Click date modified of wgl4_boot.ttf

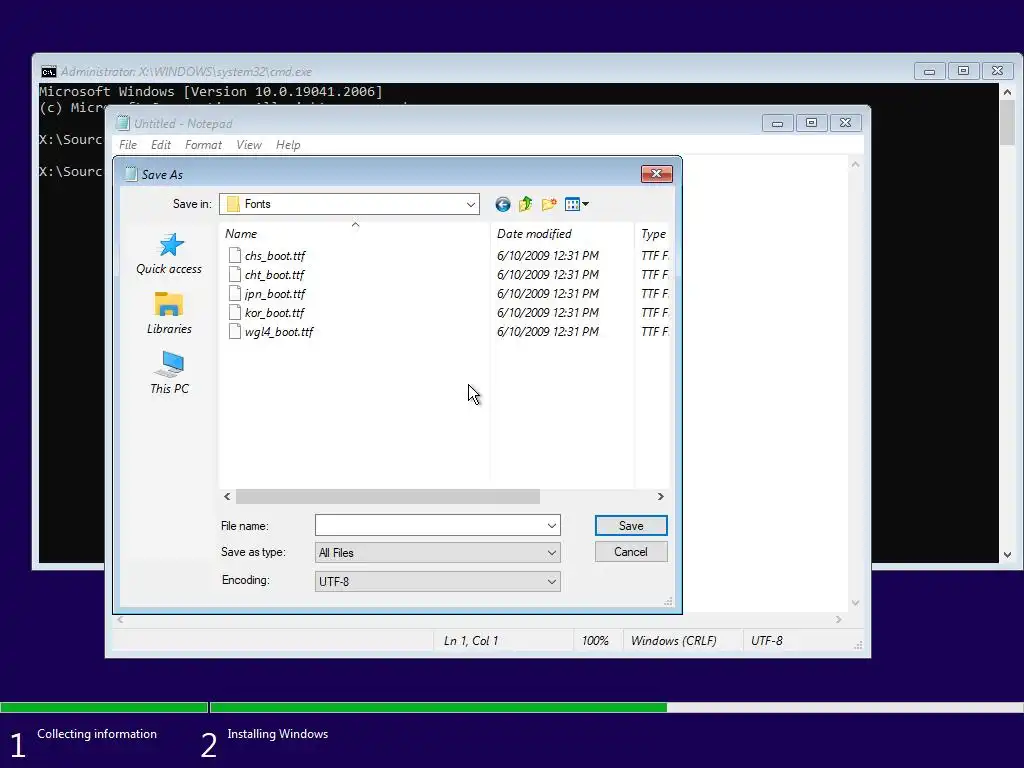coord(548,331)
